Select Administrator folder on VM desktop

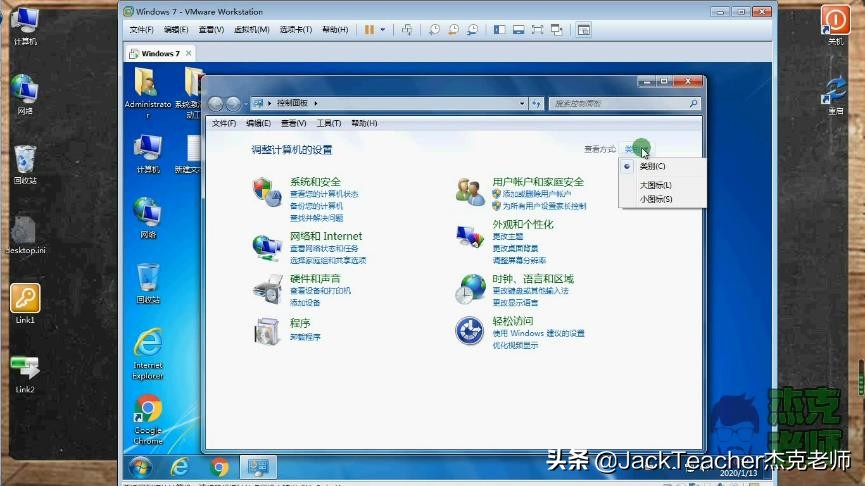[x=147, y=92]
